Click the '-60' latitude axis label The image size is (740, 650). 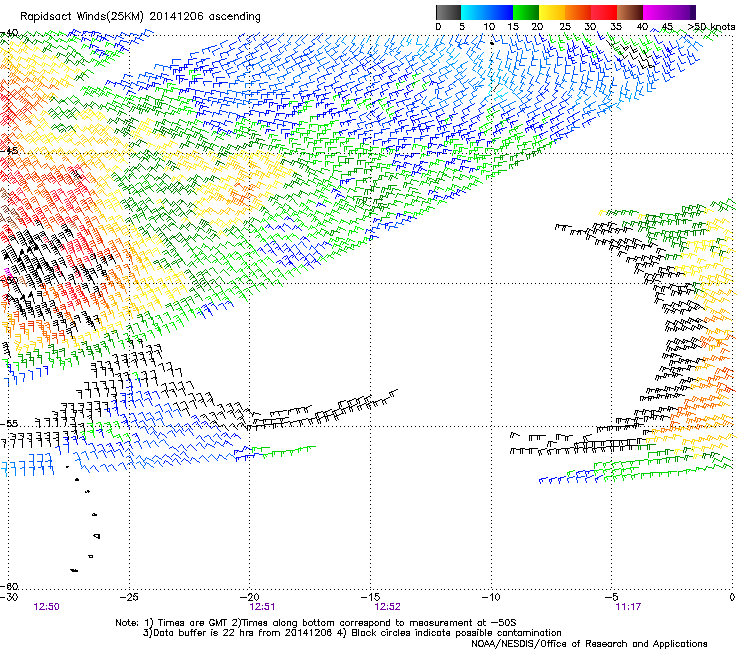(9, 586)
